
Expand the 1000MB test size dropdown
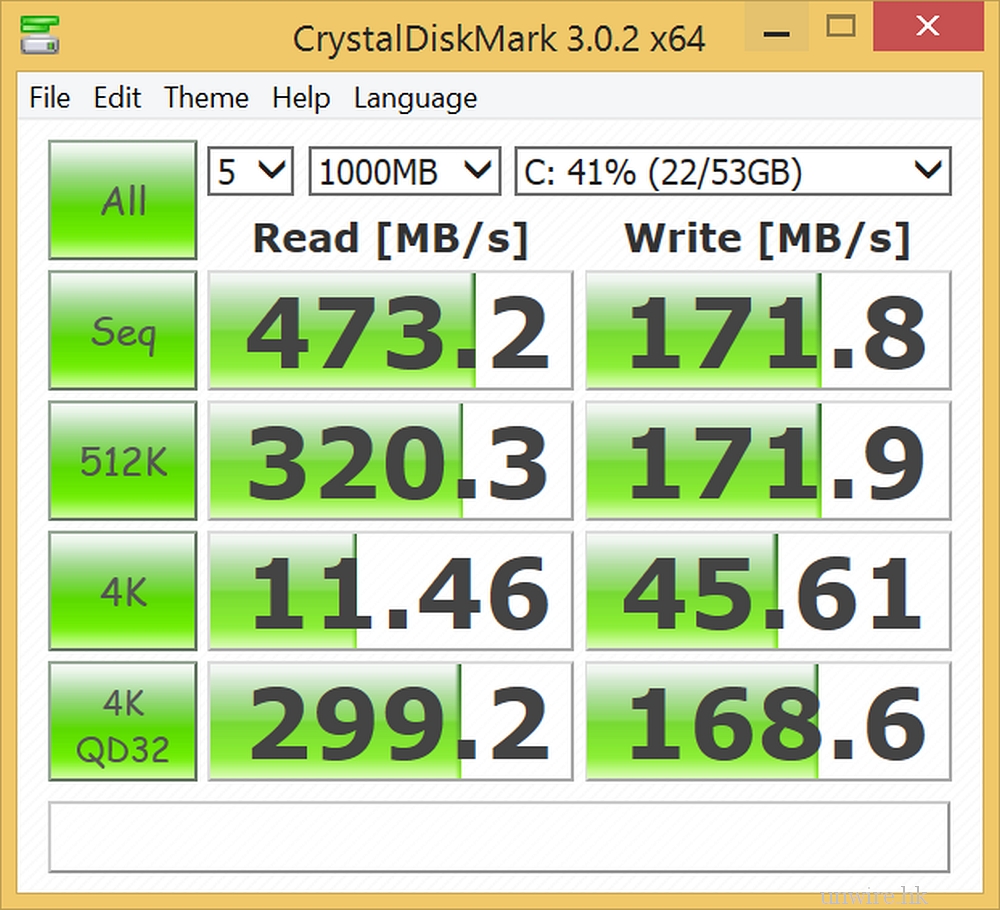coord(404,173)
